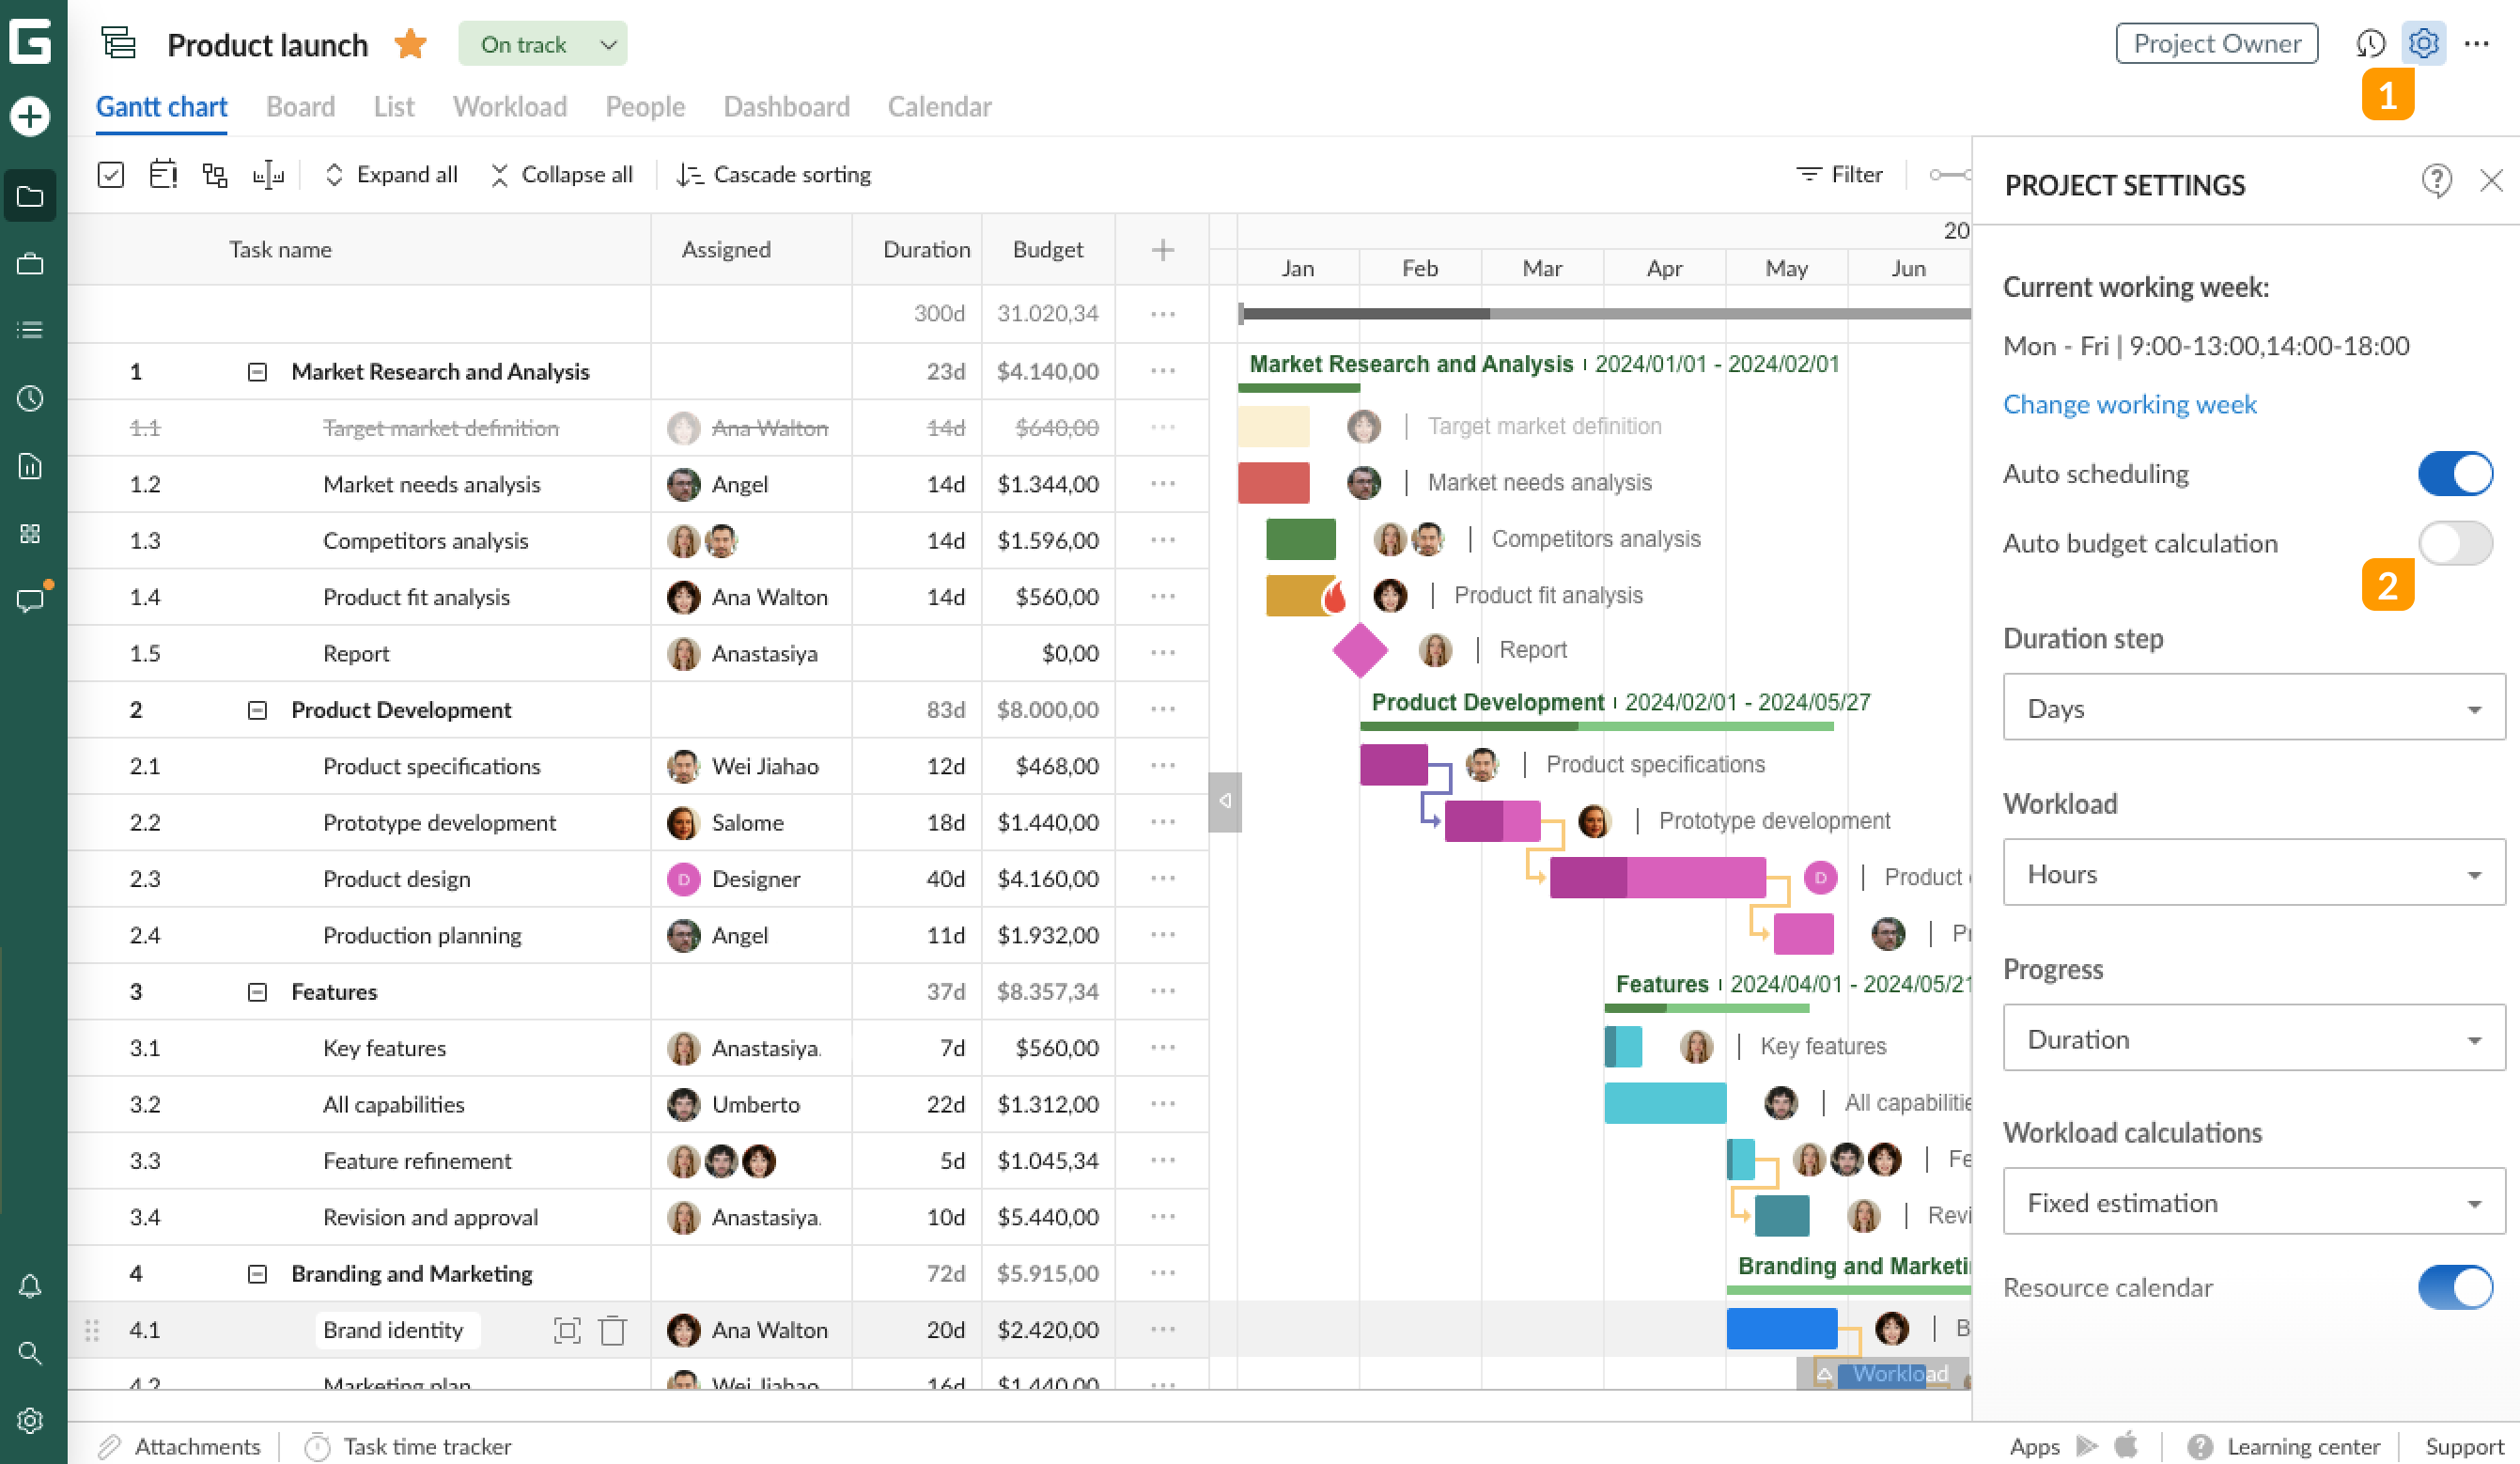
Task: Open the reports icon in sidebar
Action: point(30,466)
